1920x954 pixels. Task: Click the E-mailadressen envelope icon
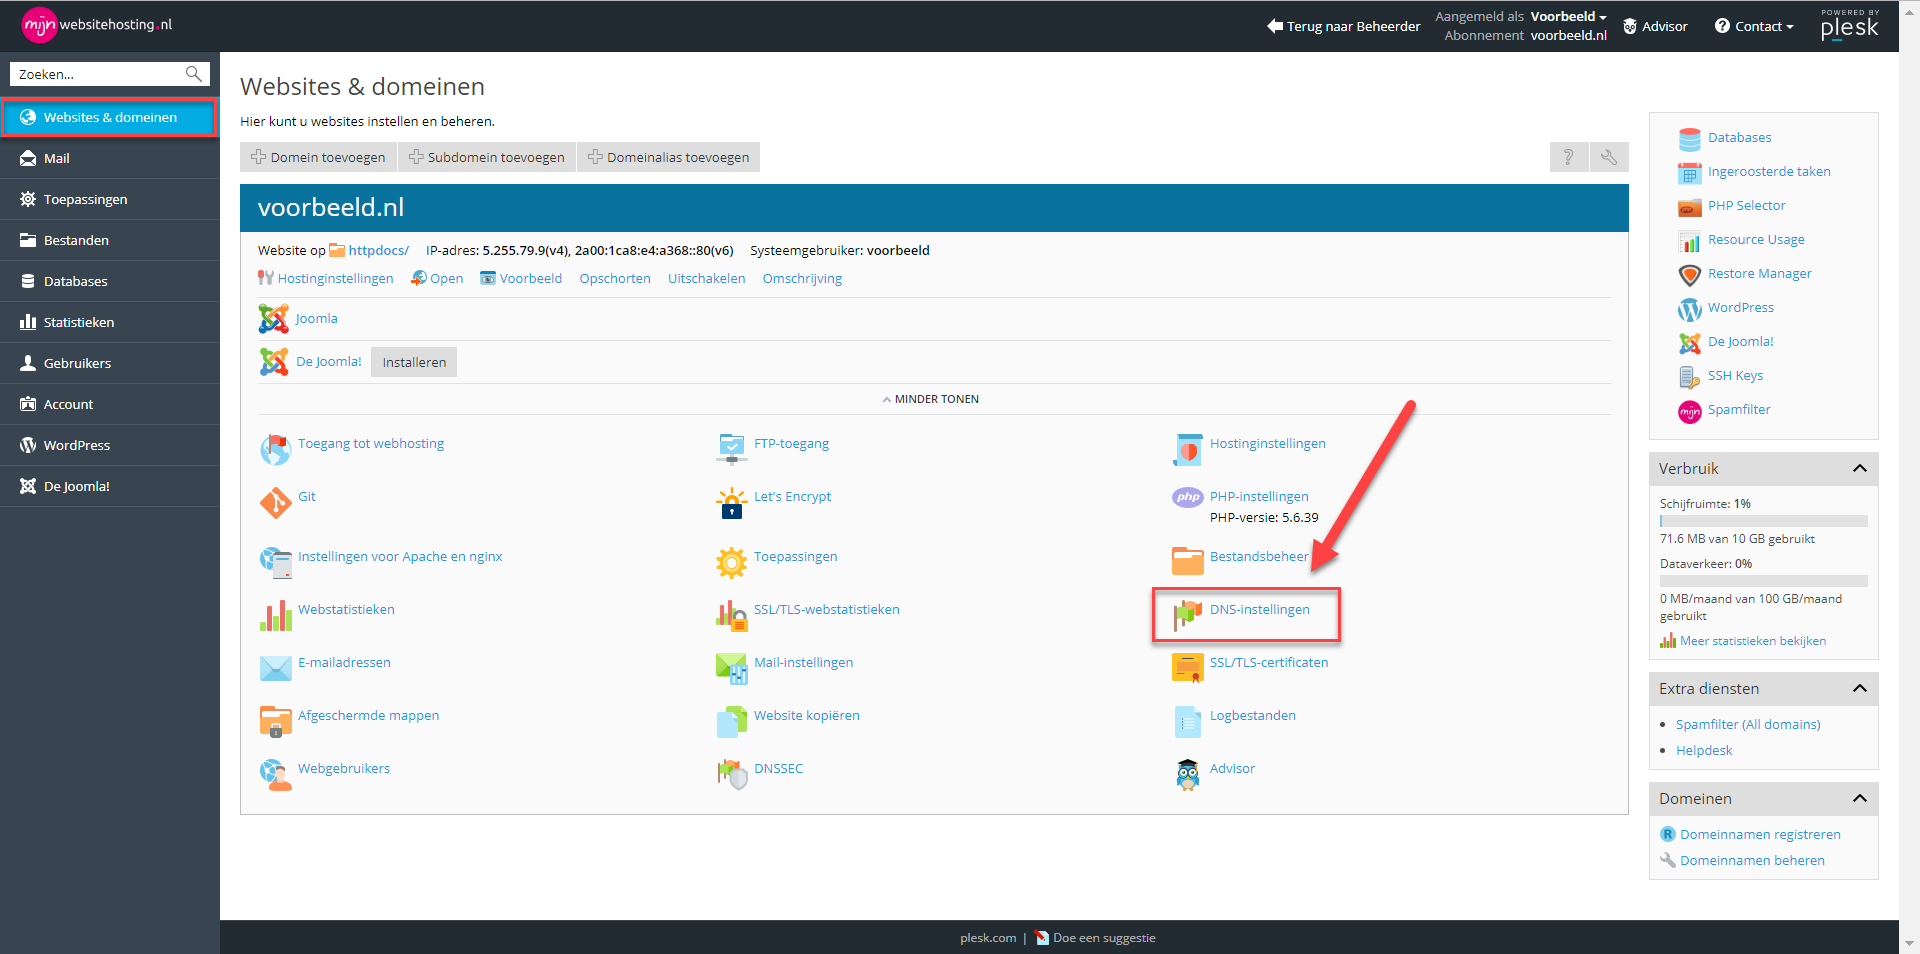[275, 669]
